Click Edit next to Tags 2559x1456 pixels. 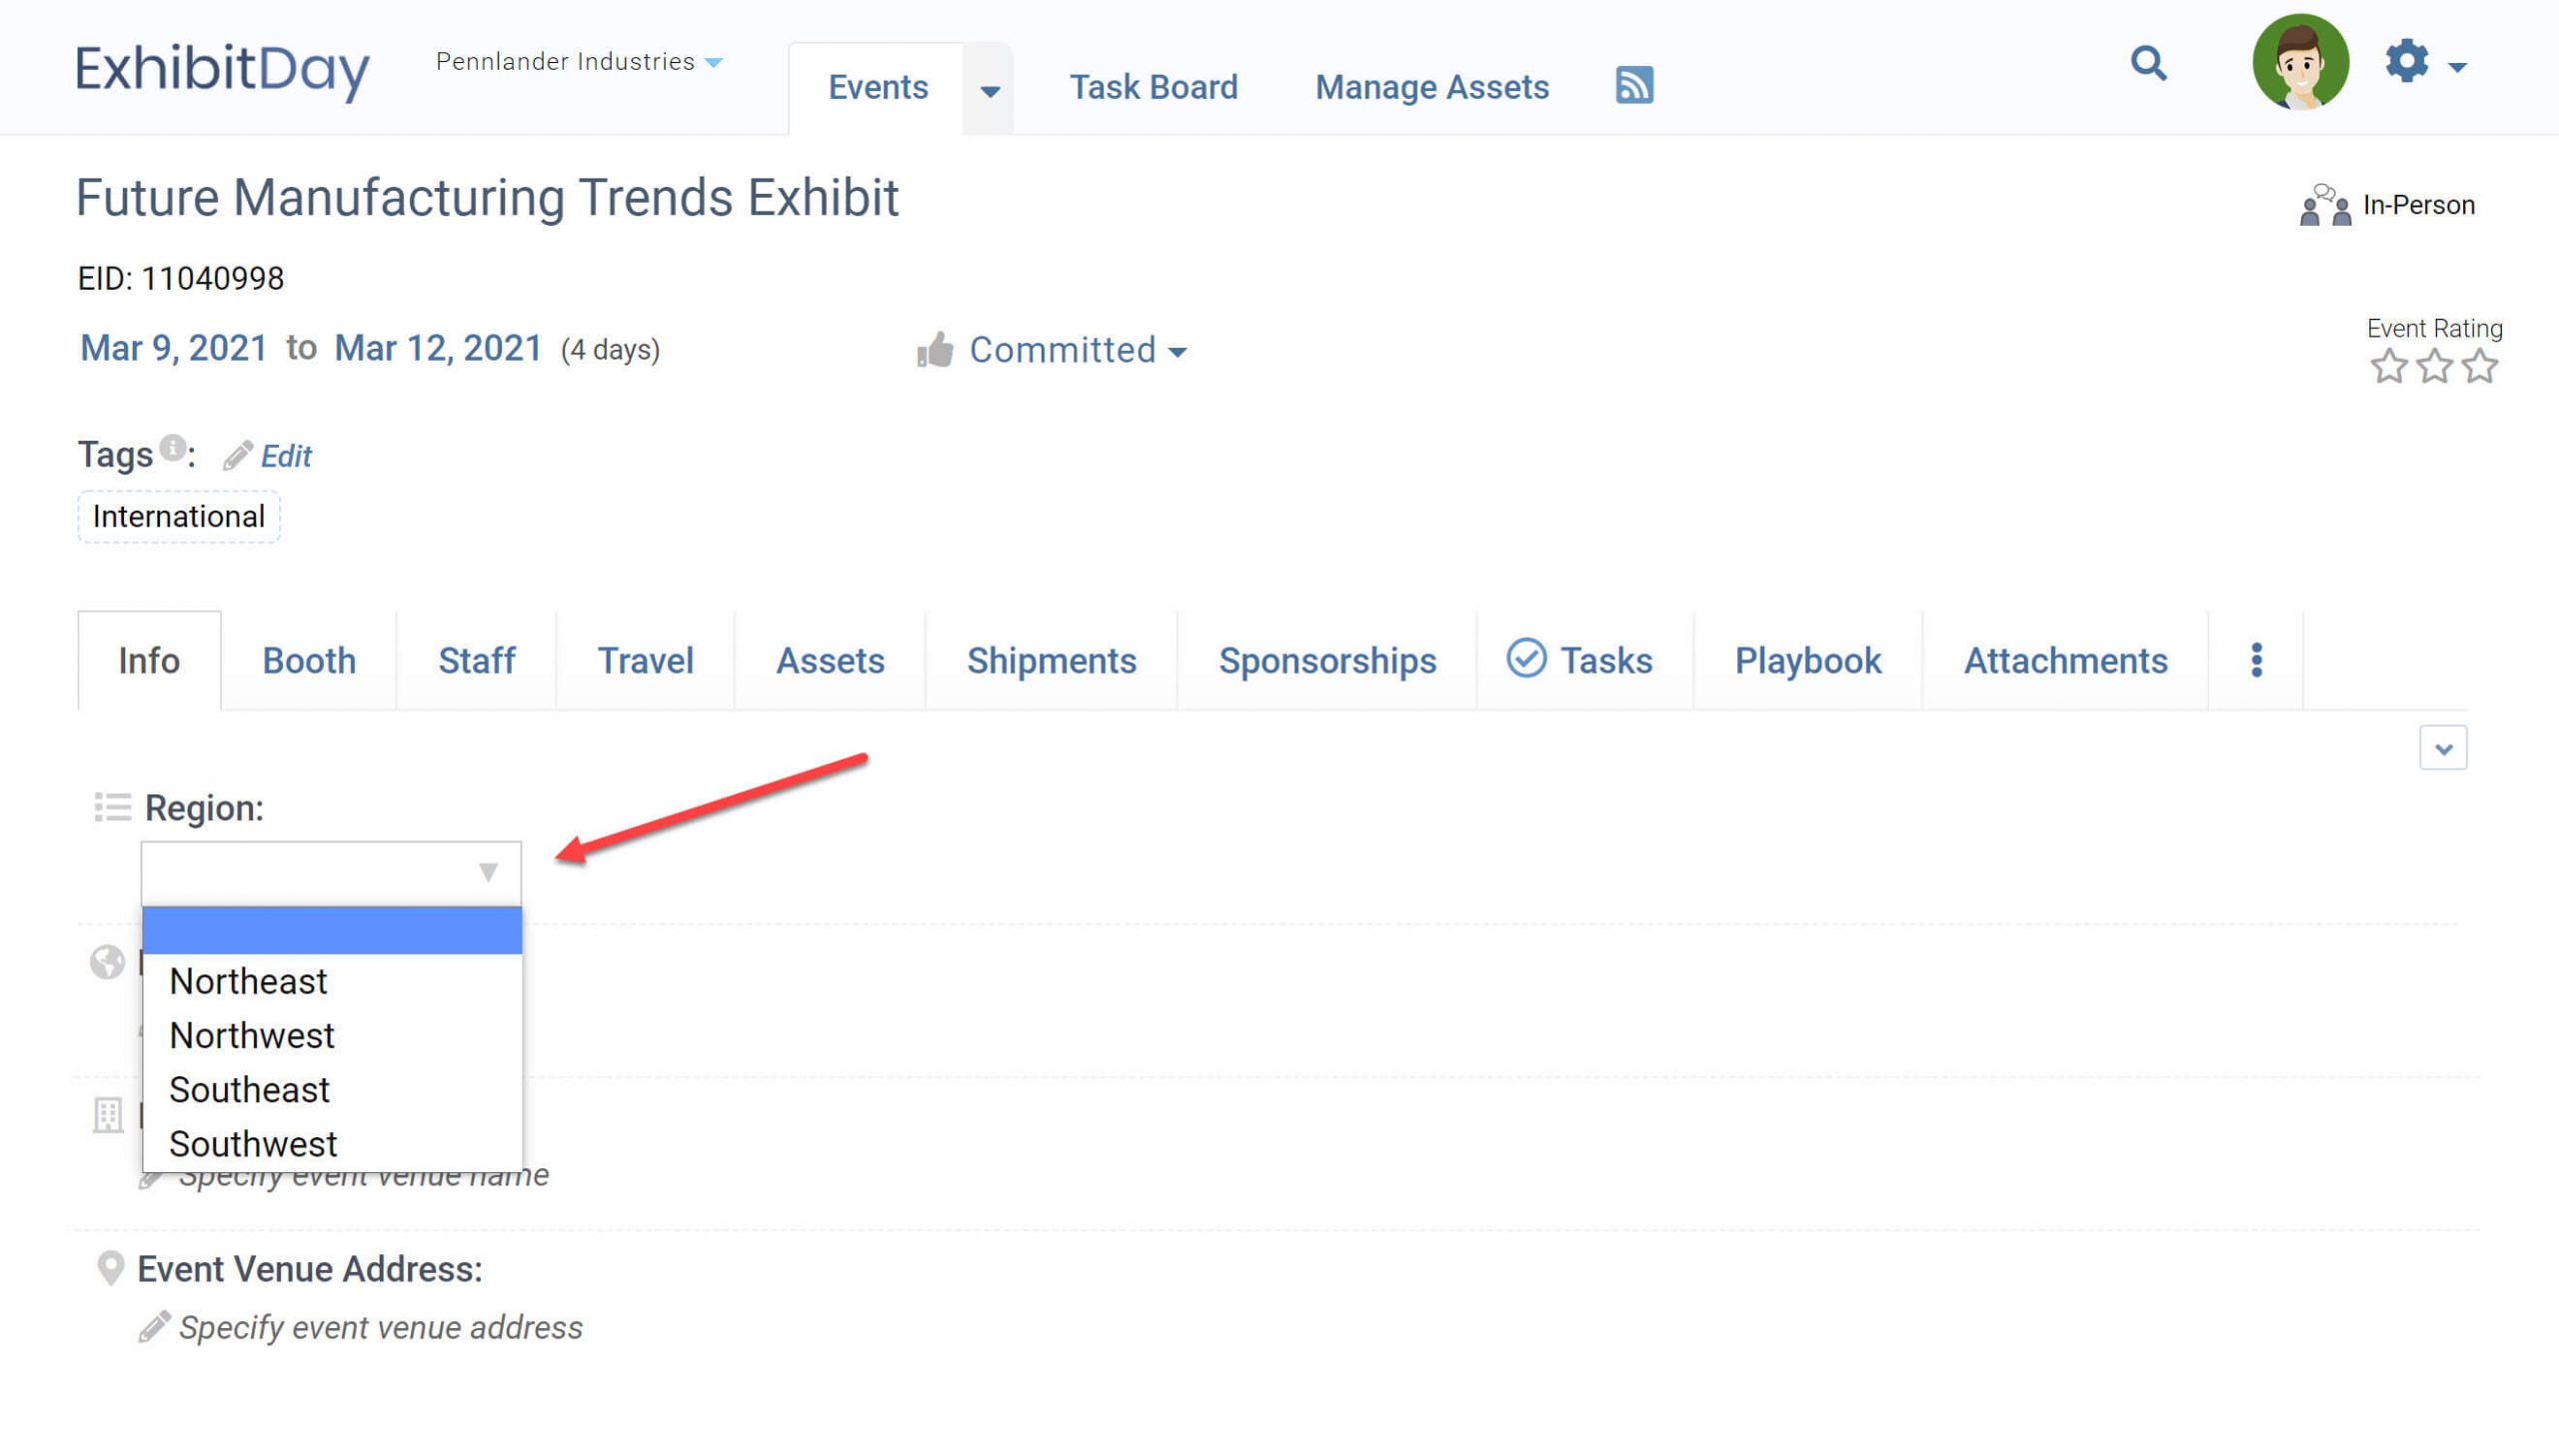(285, 456)
